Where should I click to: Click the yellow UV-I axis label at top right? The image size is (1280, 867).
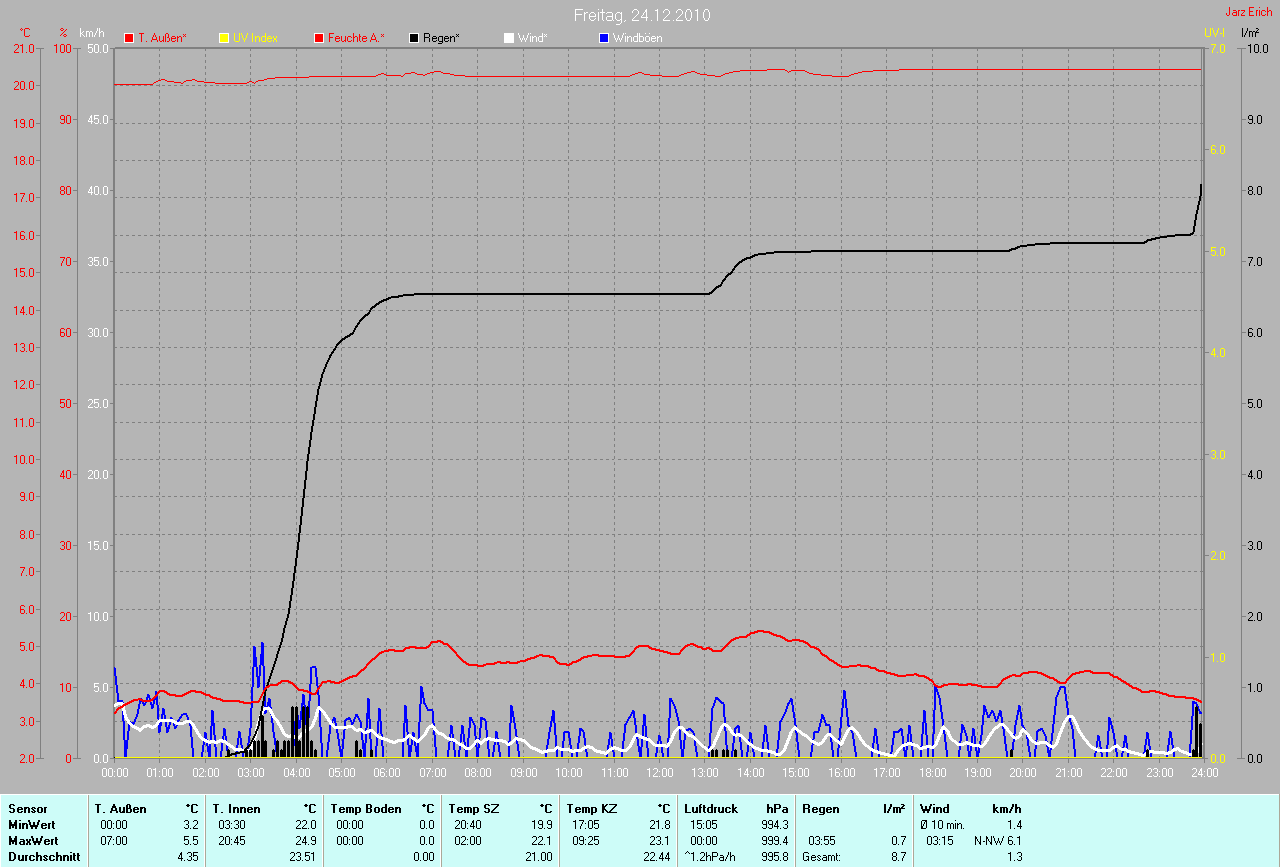pyautogui.click(x=1214, y=33)
